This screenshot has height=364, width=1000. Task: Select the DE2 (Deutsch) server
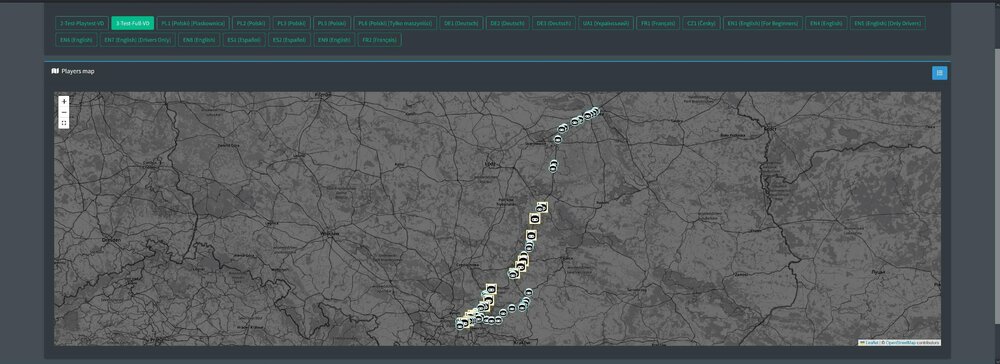507,23
